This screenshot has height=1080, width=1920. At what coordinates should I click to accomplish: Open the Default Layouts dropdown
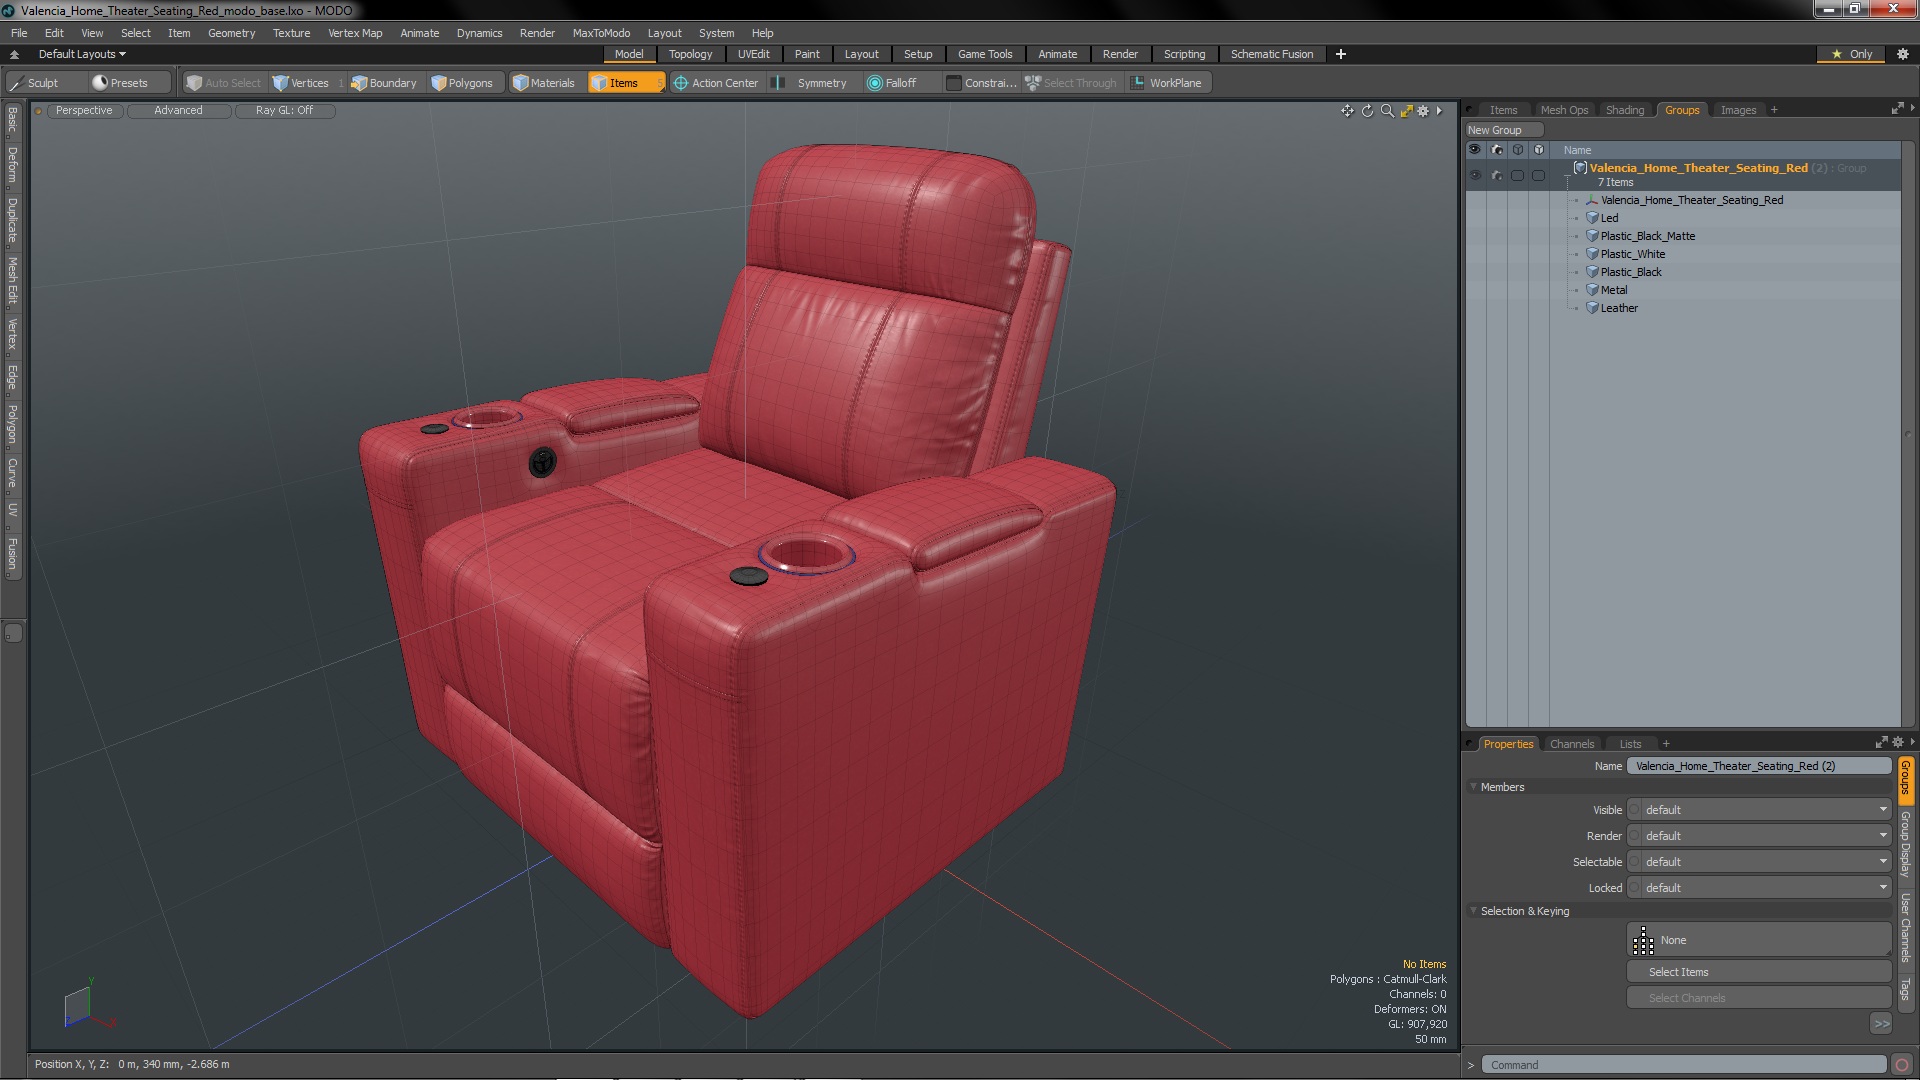82,54
